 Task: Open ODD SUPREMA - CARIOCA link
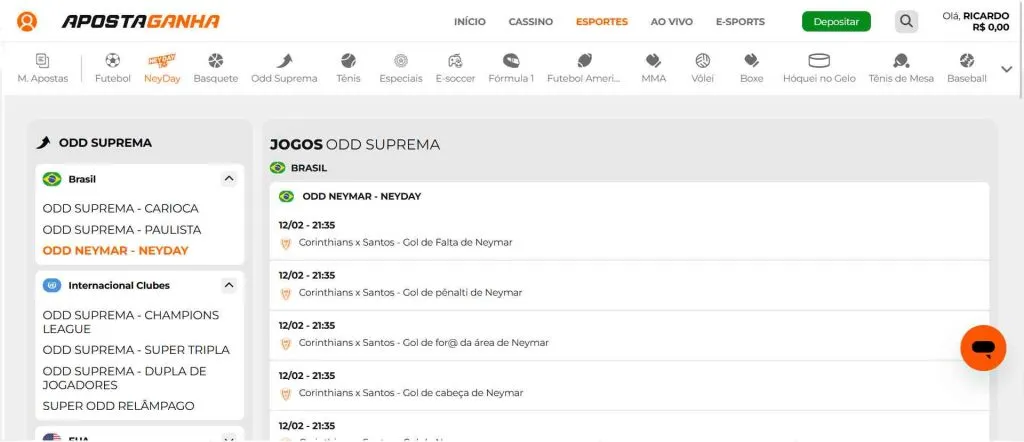tap(121, 208)
